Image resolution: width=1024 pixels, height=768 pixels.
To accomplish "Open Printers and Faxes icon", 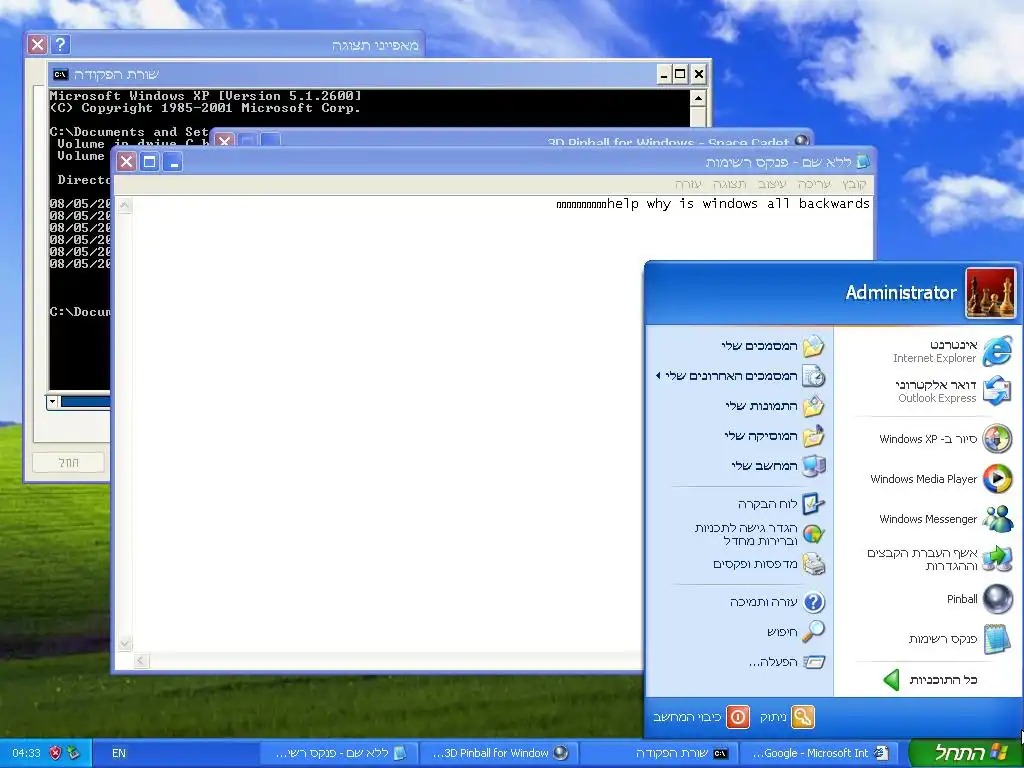I will pos(814,564).
